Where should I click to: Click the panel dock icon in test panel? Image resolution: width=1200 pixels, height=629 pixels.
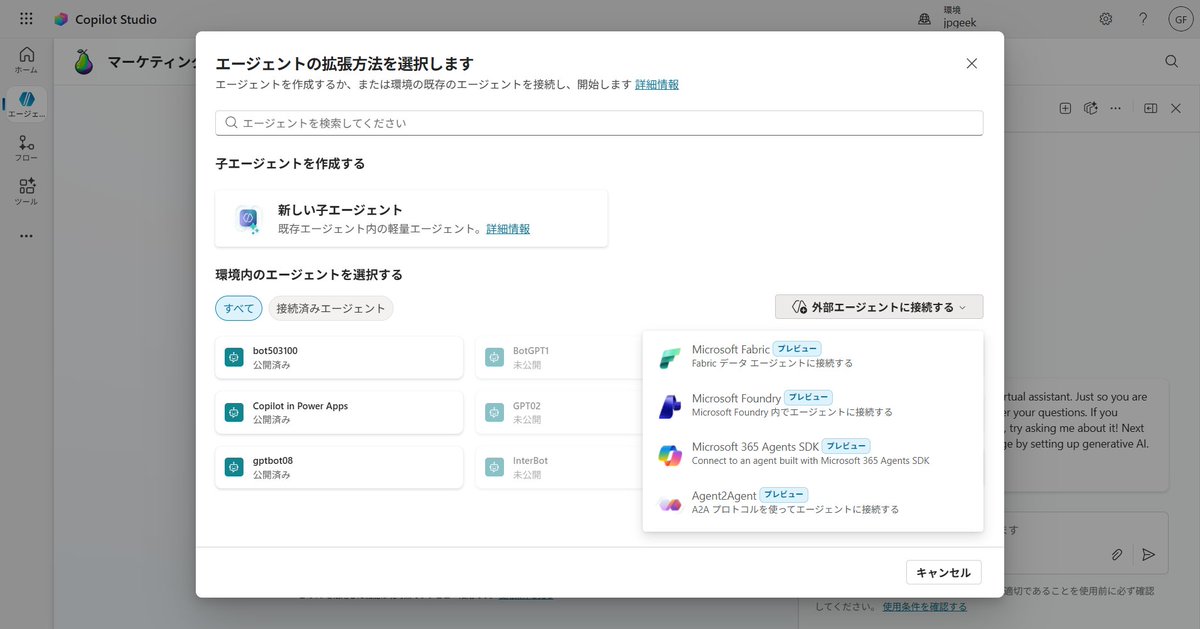(1150, 108)
